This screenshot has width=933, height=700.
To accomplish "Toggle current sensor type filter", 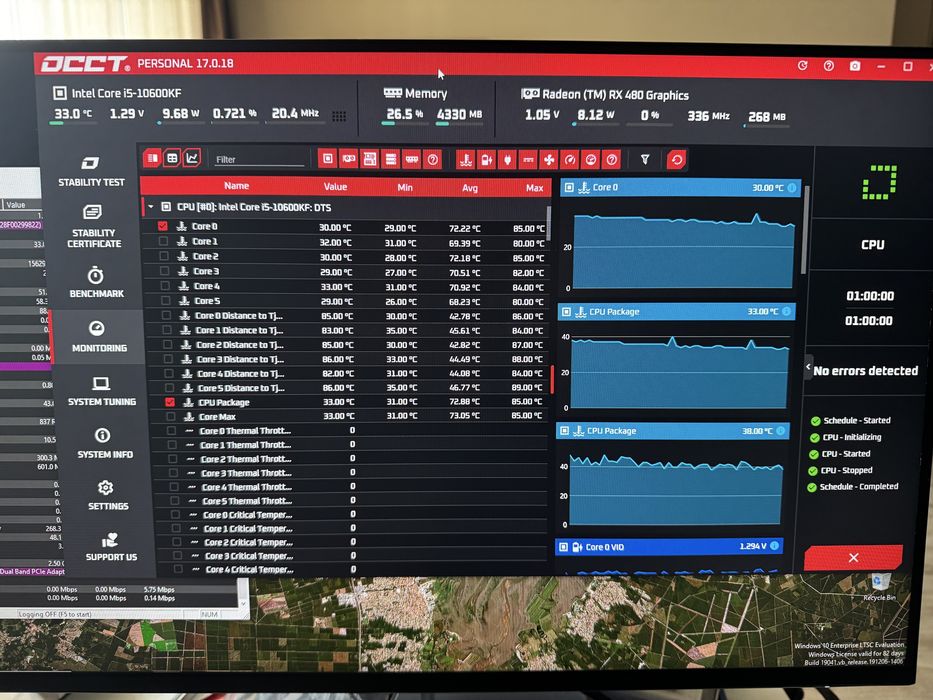I will (x=528, y=160).
